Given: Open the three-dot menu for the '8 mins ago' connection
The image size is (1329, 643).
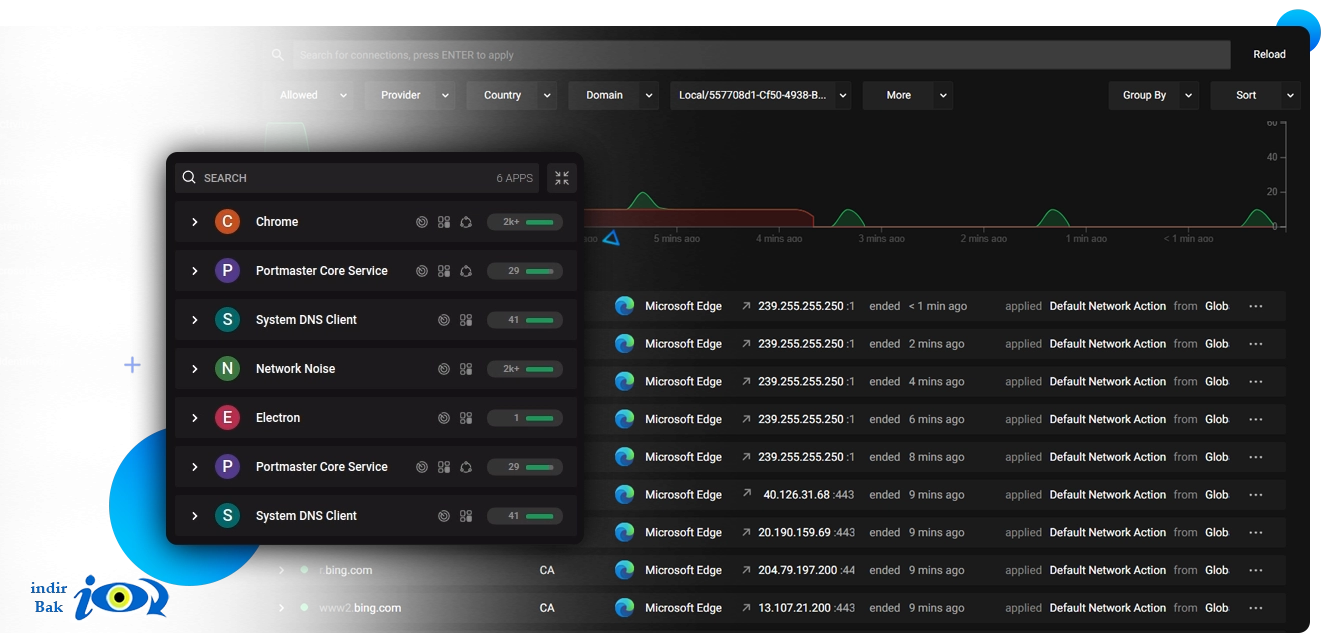Looking at the screenshot, I should tap(1256, 457).
